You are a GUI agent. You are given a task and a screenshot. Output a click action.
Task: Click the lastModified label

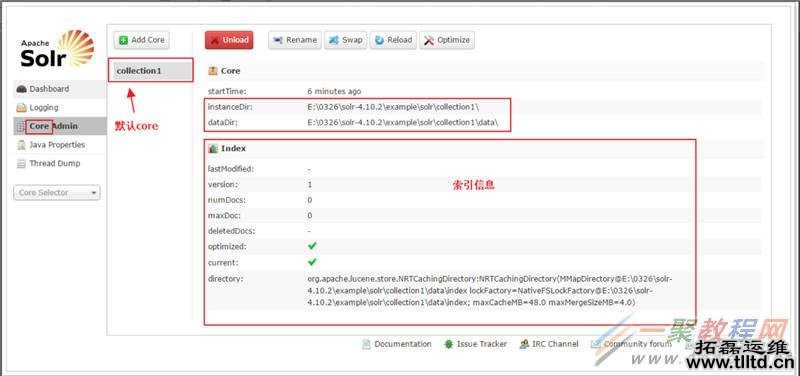(231, 169)
